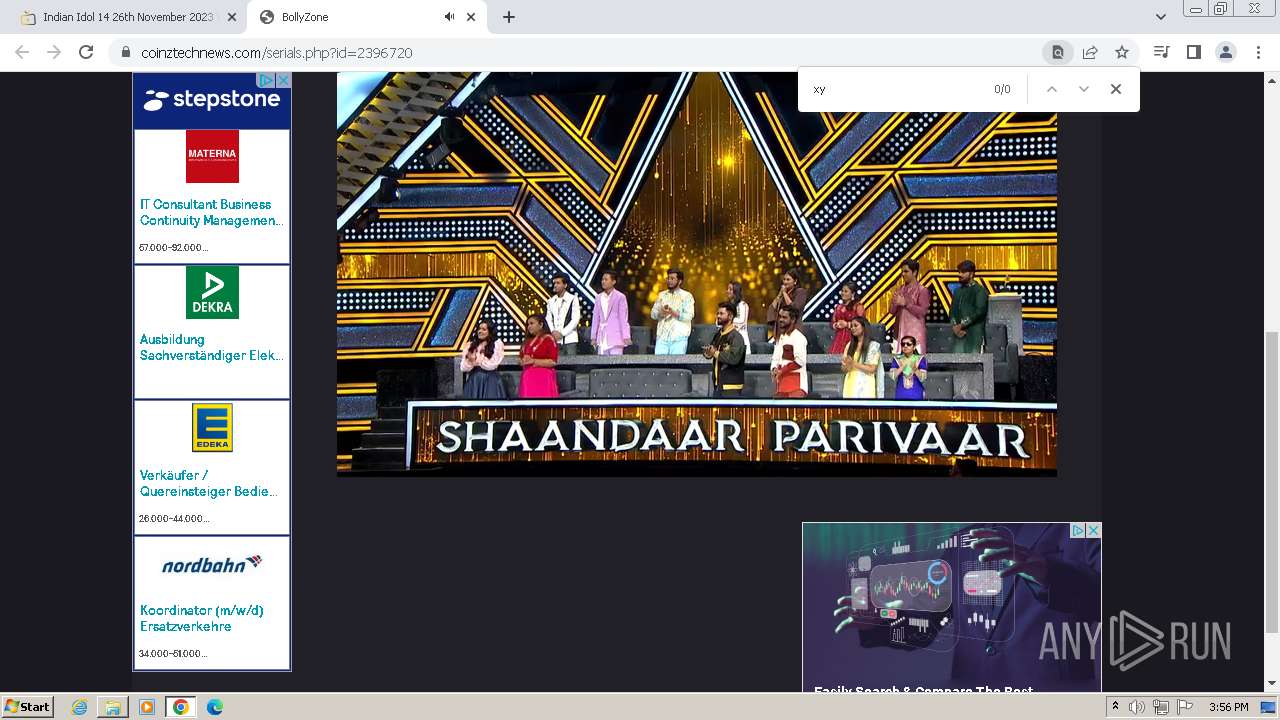Click the 34.000–51.000 salary text

pyautogui.click(x=173, y=653)
